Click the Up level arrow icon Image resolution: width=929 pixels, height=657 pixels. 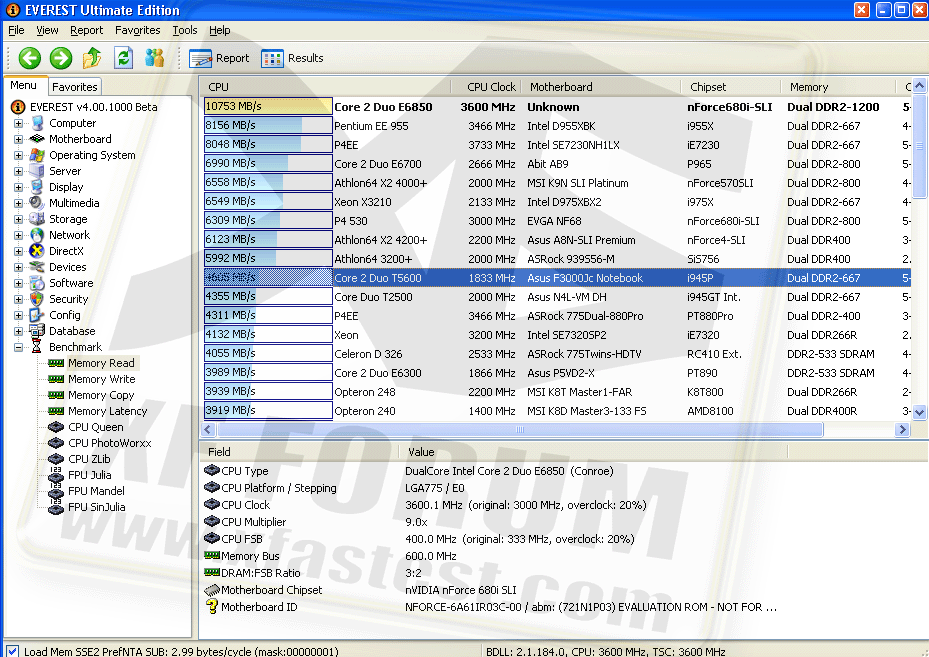coord(92,58)
